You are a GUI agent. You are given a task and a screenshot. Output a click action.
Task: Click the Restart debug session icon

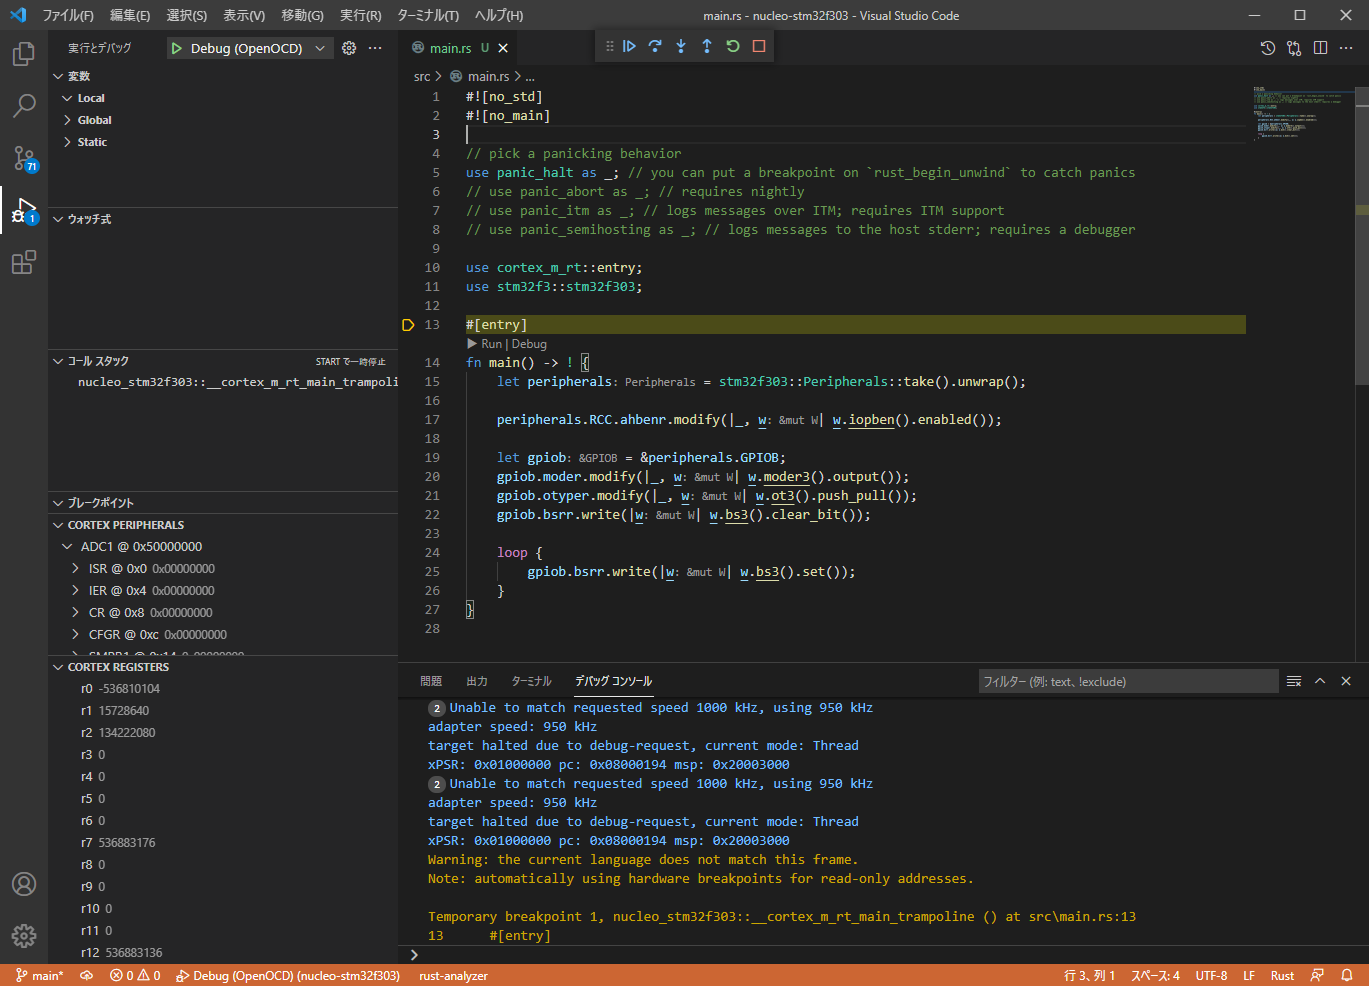pos(732,45)
